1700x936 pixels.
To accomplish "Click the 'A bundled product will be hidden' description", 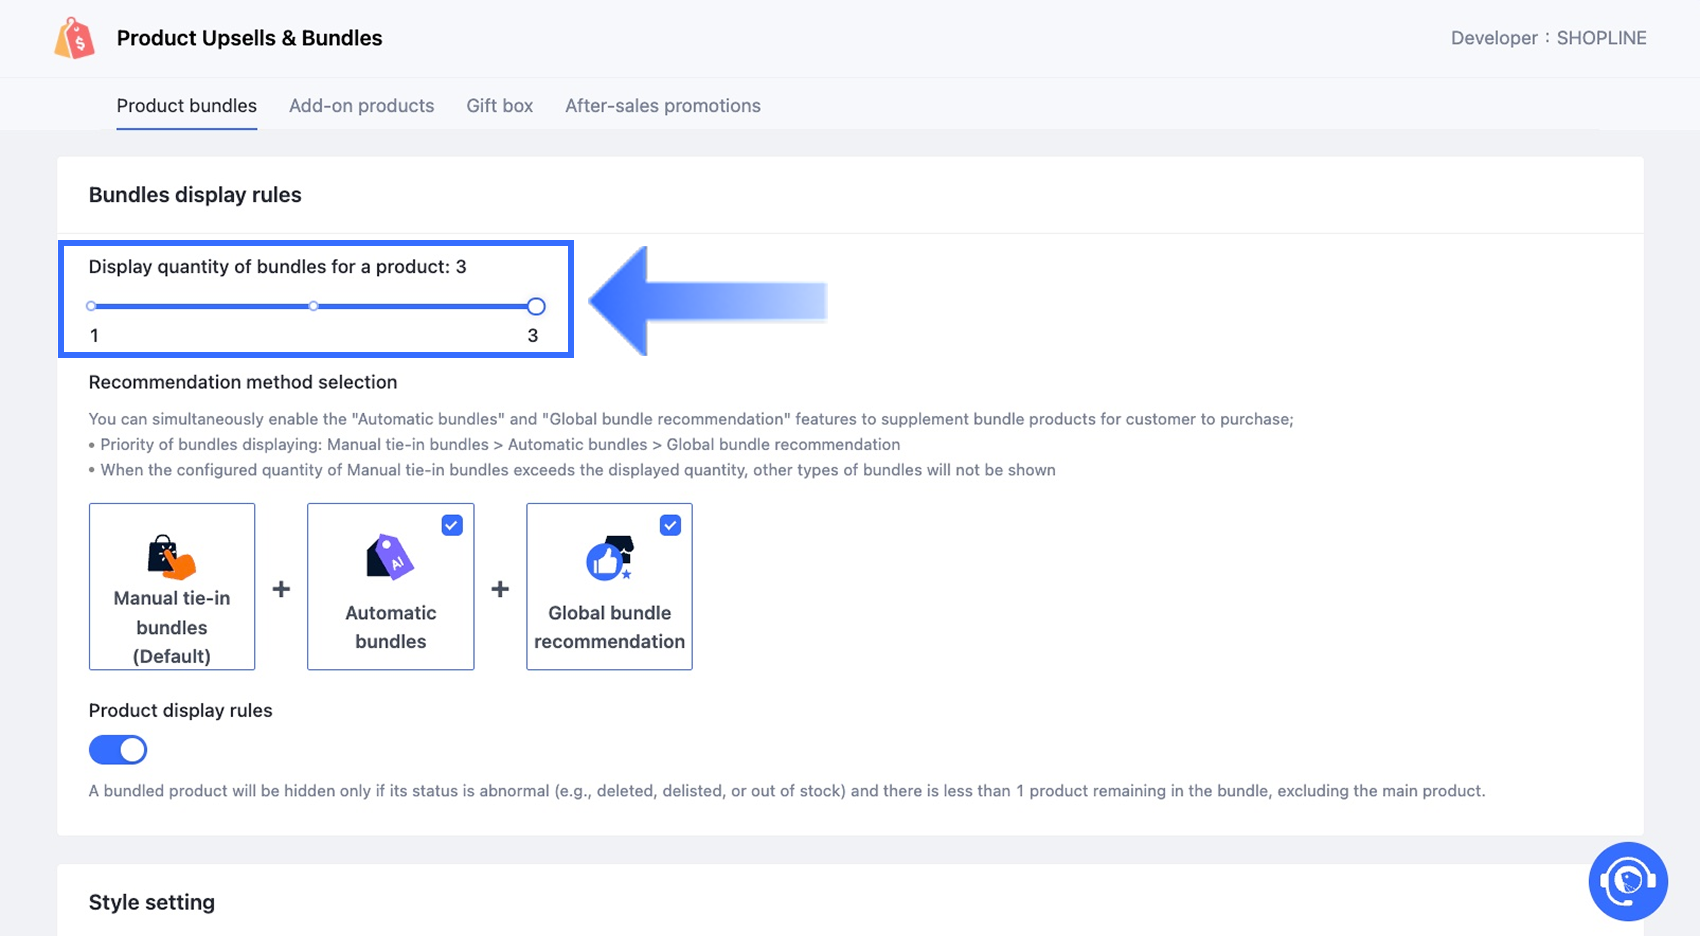I will [x=787, y=791].
